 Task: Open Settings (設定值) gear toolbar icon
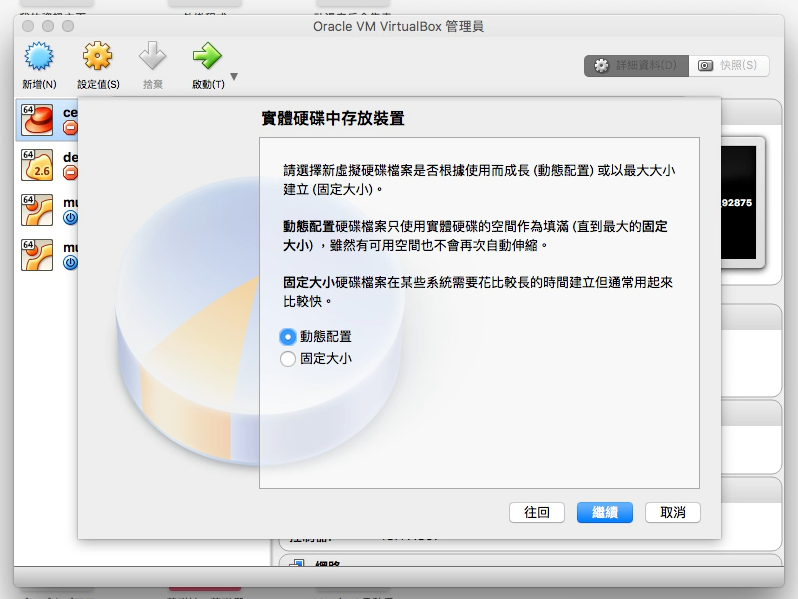pyautogui.click(x=97, y=55)
